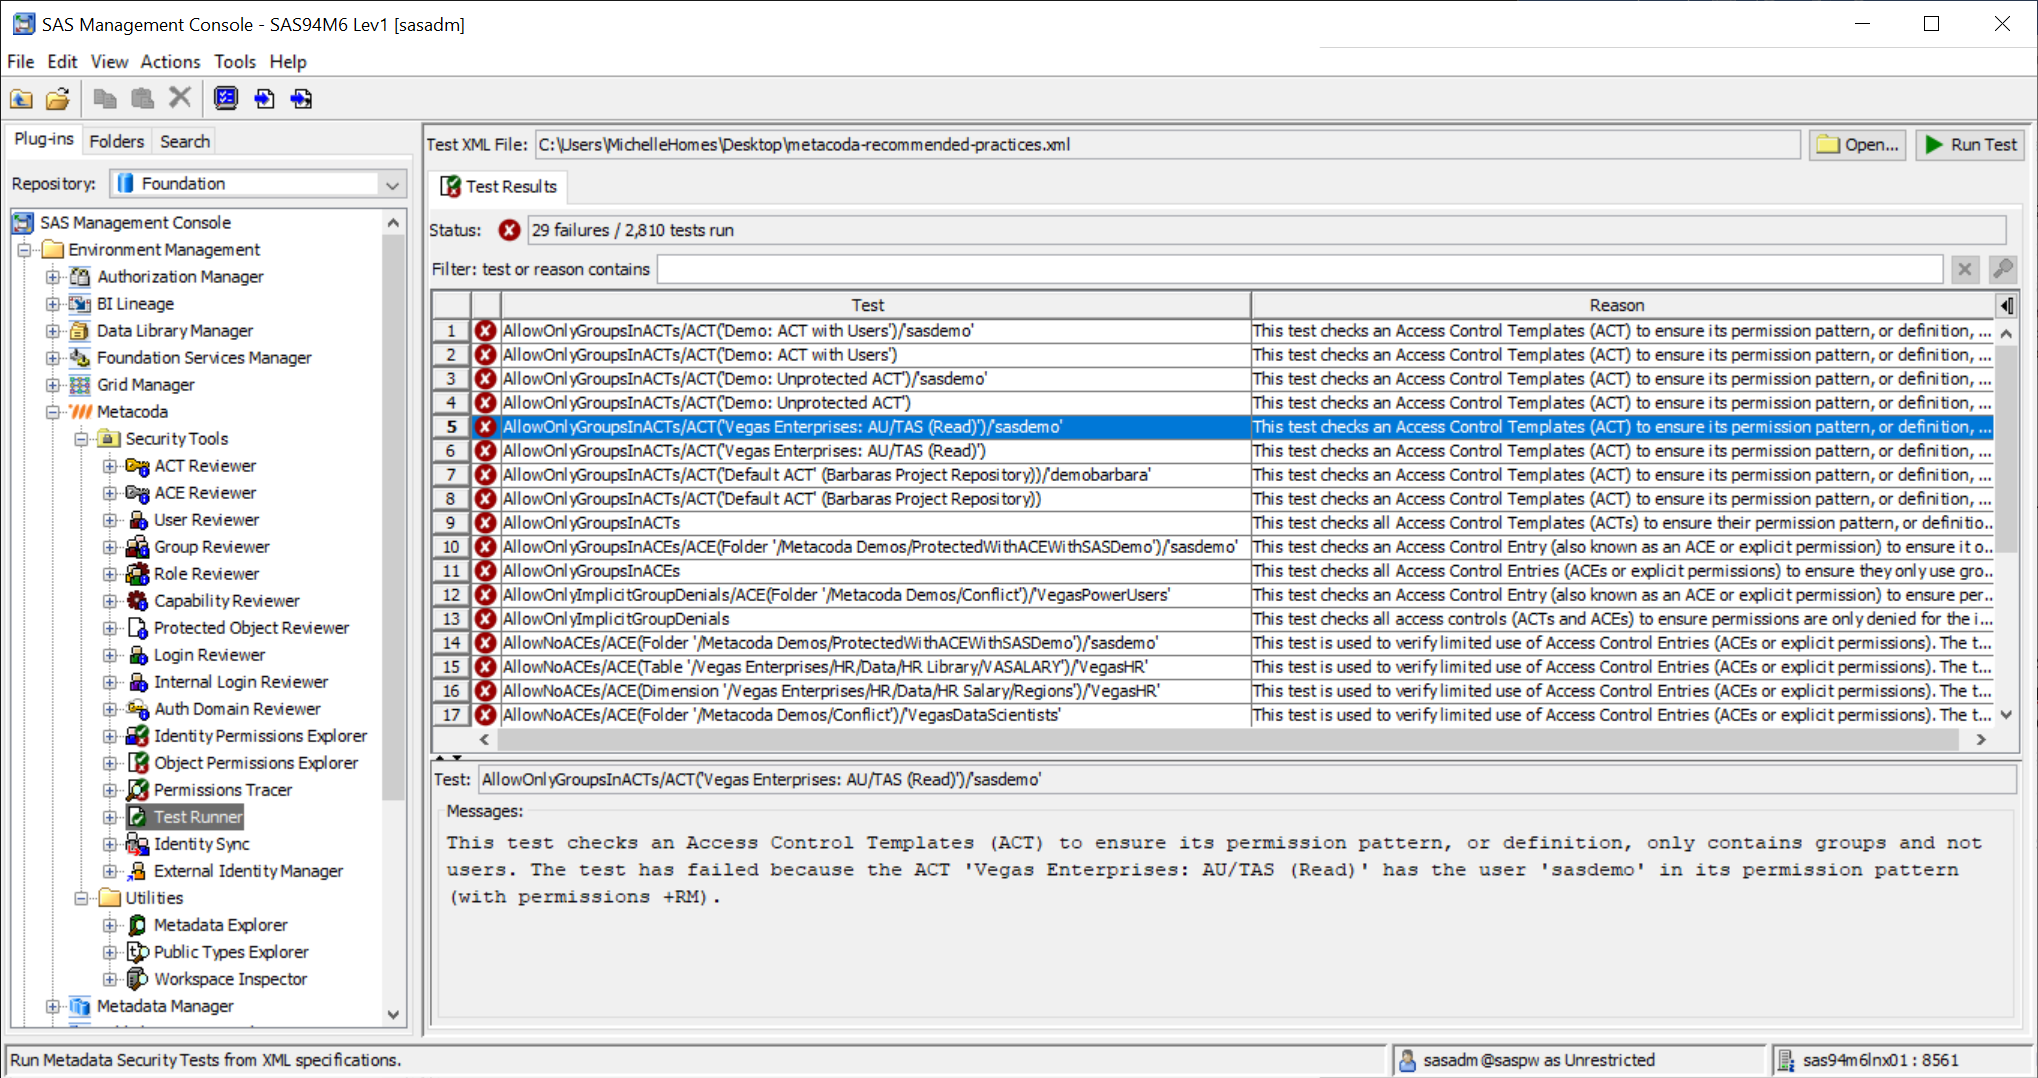2038x1078 pixels.
Task: Select Capability Reviewer plug-in icon
Action: point(137,601)
